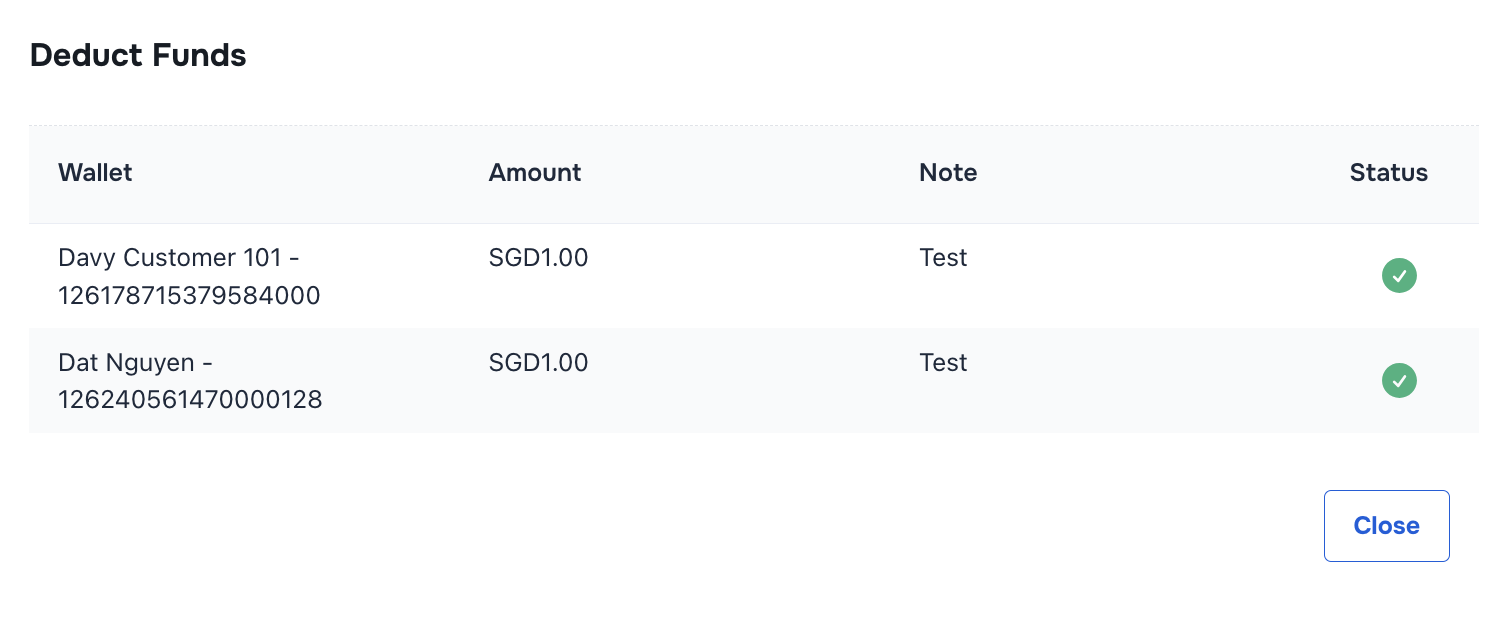Select the Amount column header
1506x622 pixels.
click(534, 172)
